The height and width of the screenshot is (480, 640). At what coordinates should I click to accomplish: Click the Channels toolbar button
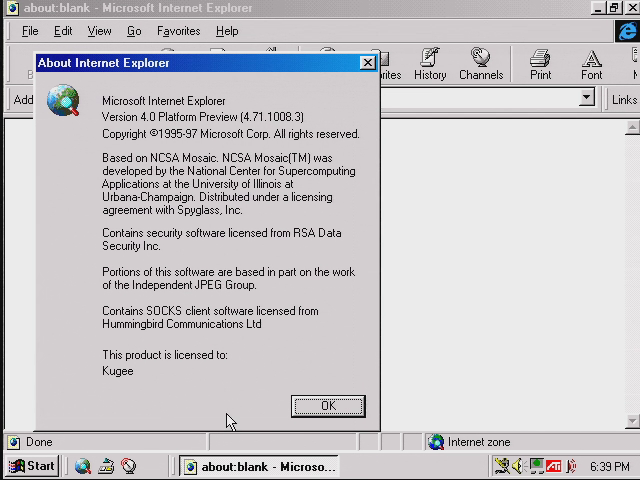click(x=481, y=64)
